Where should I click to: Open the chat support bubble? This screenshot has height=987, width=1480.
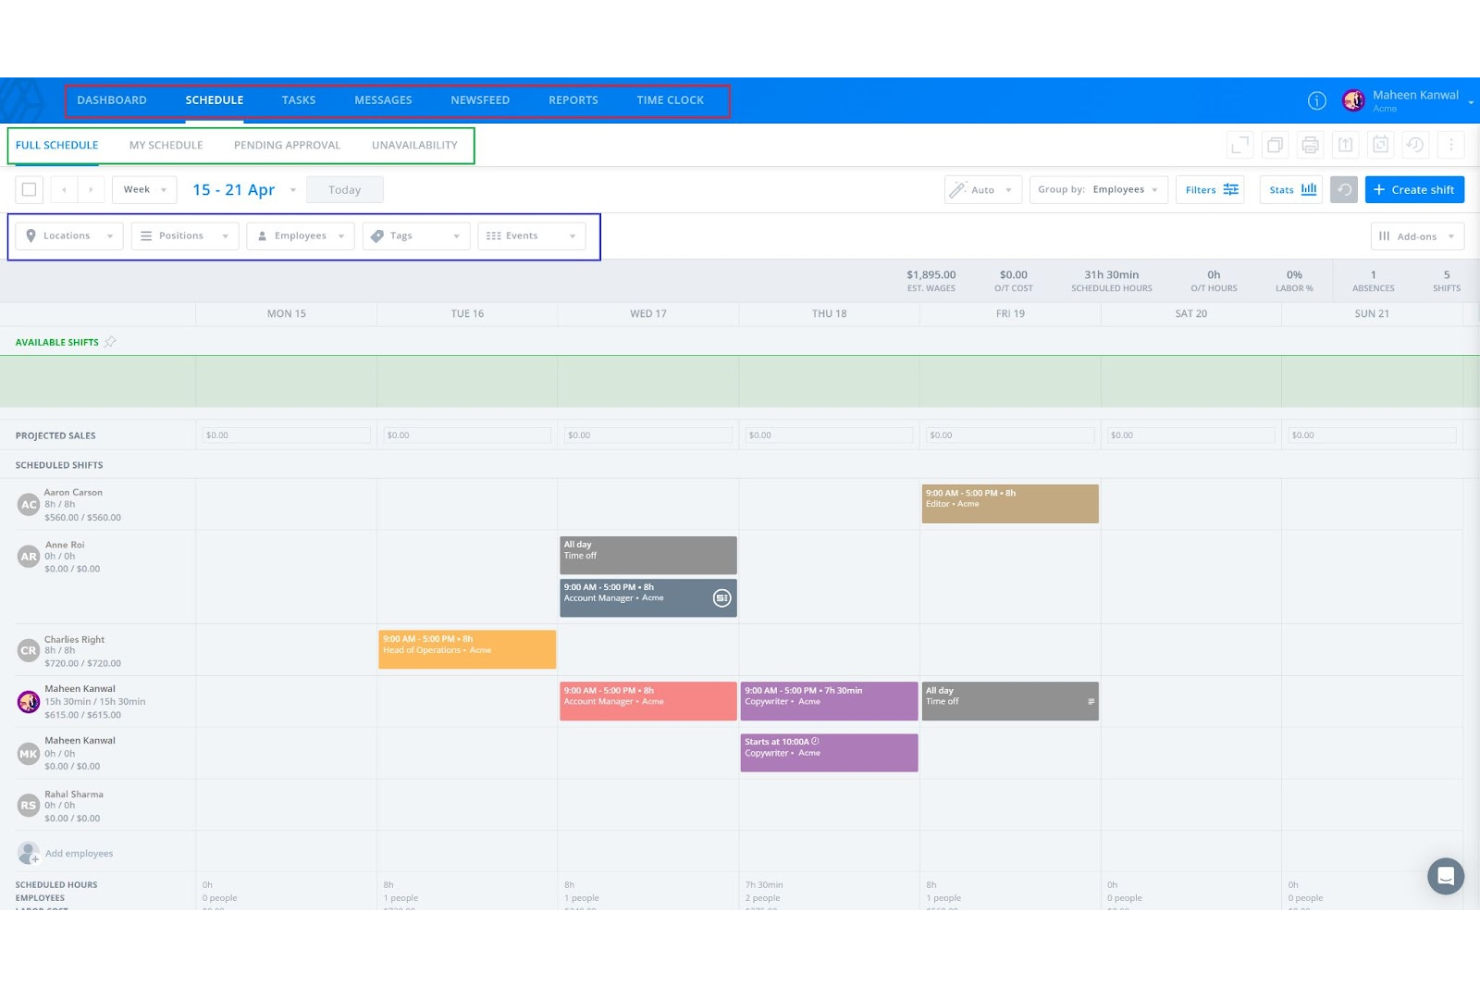(x=1446, y=876)
